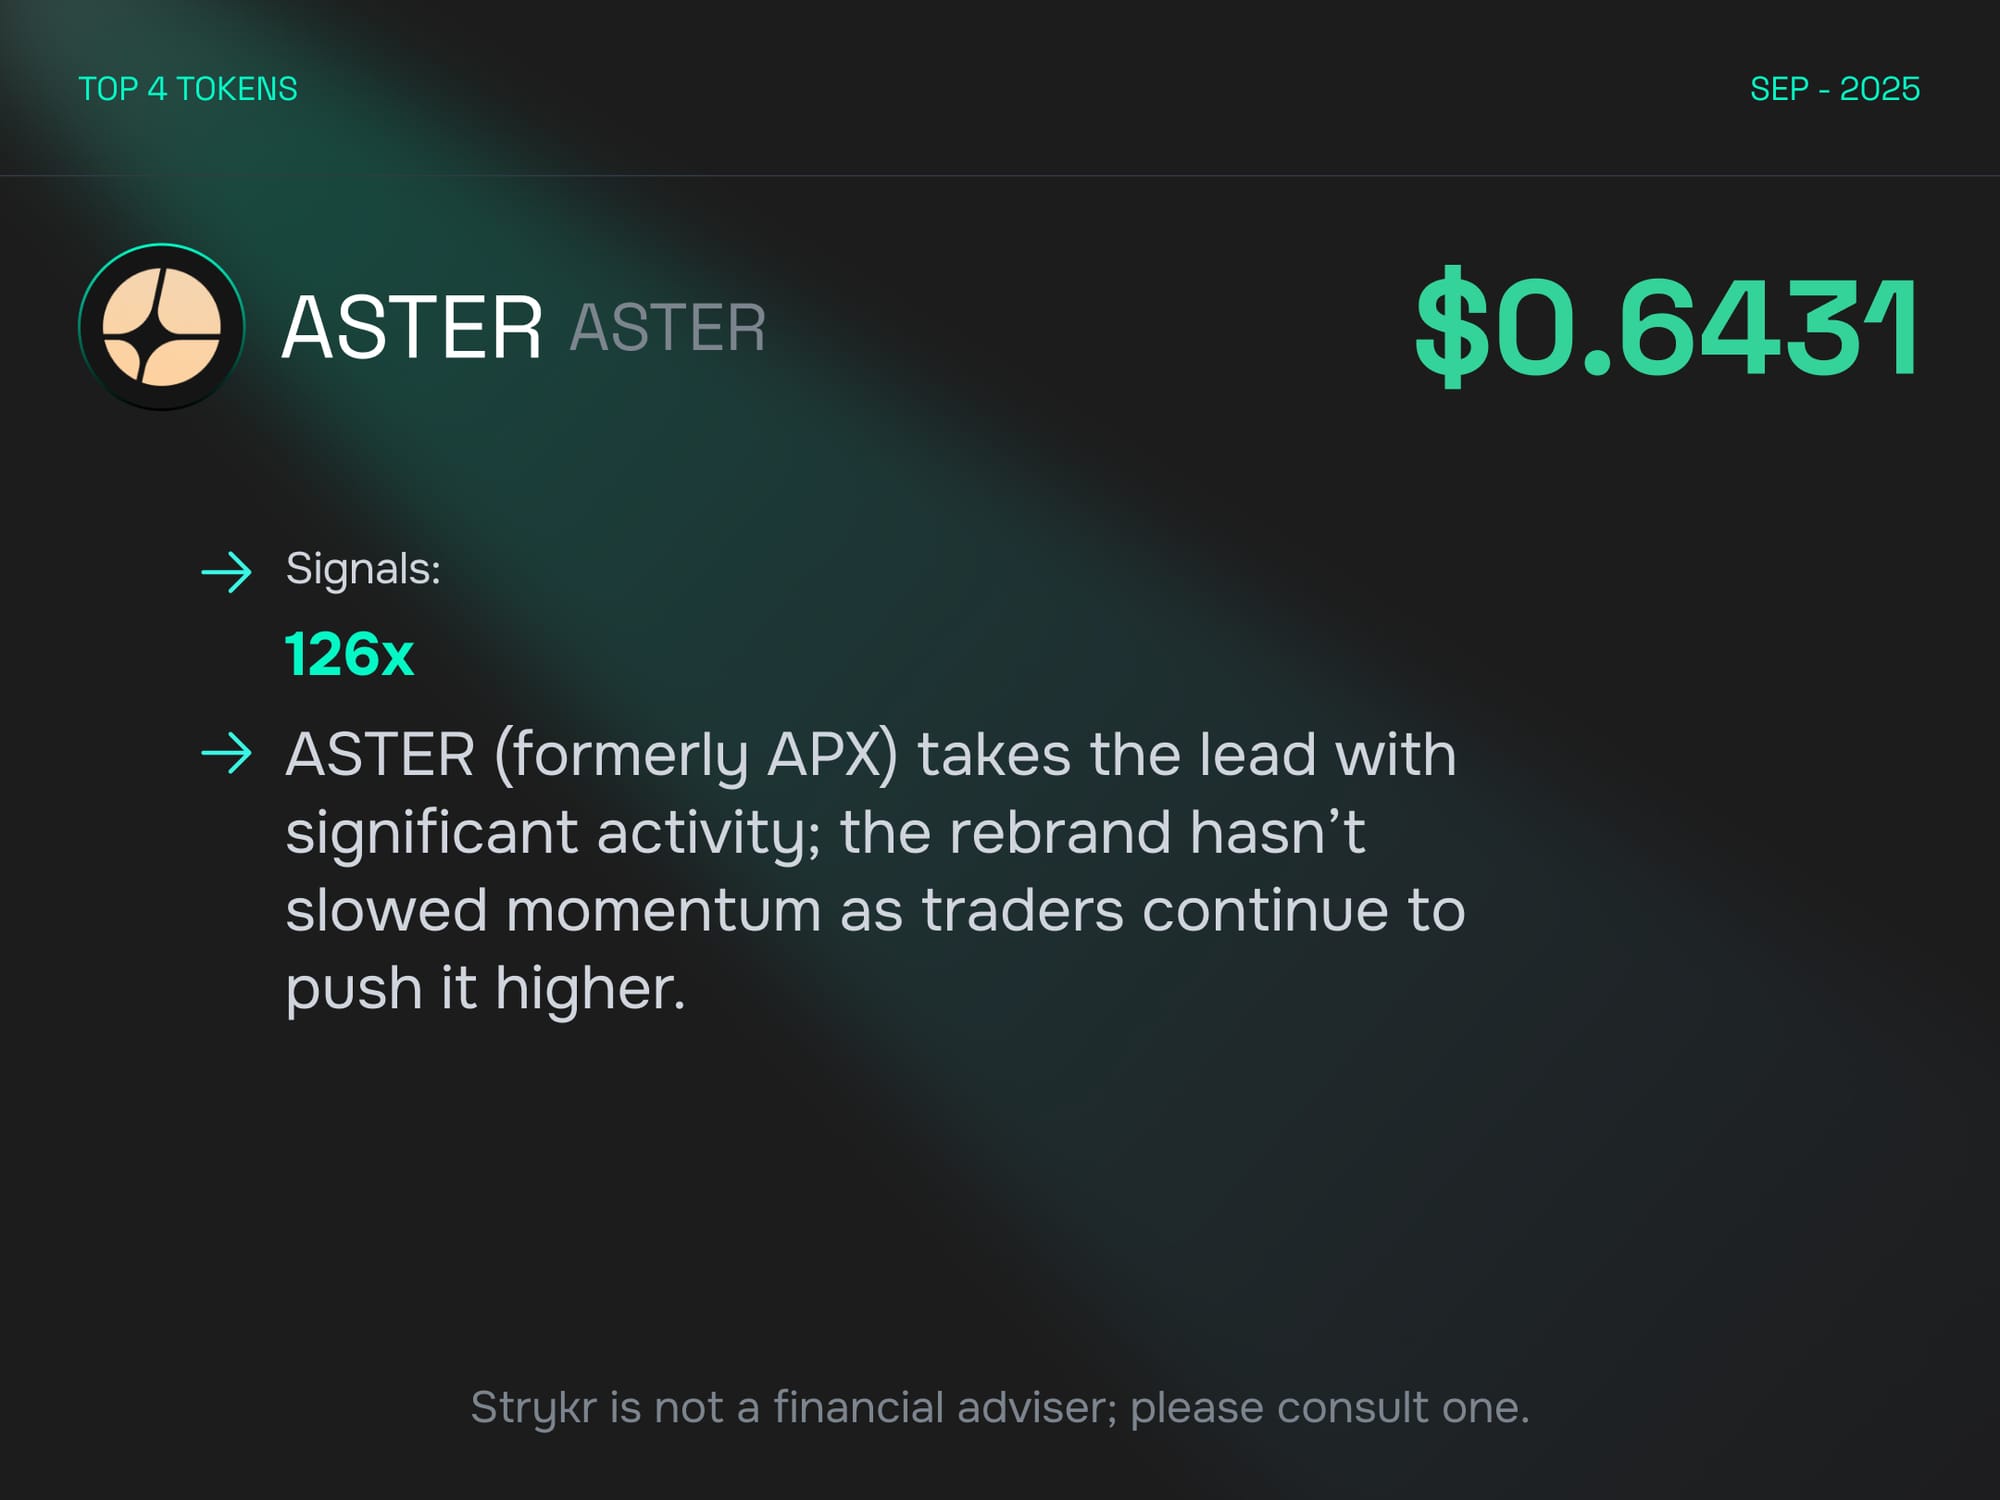Click the white ASTER token name
This screenshot has height=1500, width=2000.
point(412,327)
